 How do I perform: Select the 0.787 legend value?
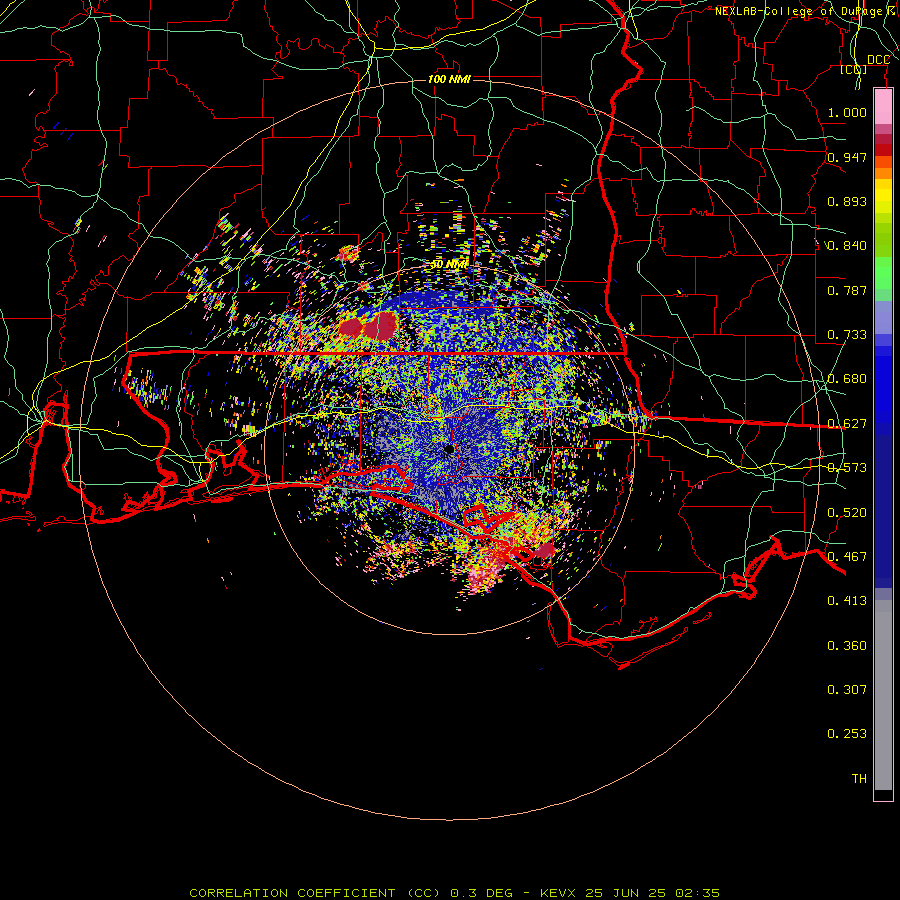click(847, 290)
